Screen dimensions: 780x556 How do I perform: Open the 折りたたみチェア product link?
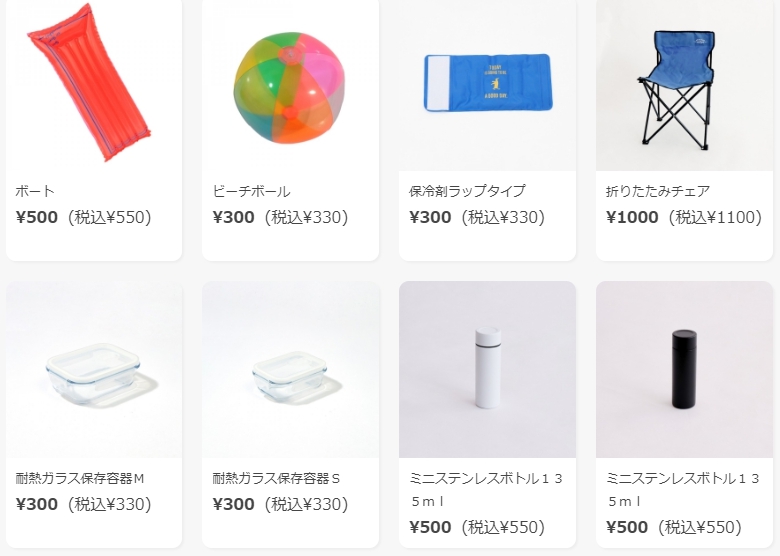[x=658, y=191]
